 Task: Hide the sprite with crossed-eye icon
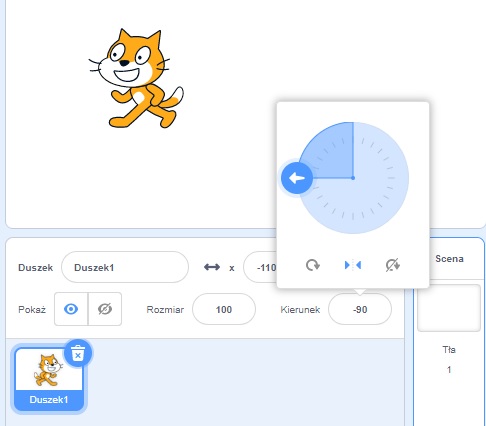(x=105, y=309)
